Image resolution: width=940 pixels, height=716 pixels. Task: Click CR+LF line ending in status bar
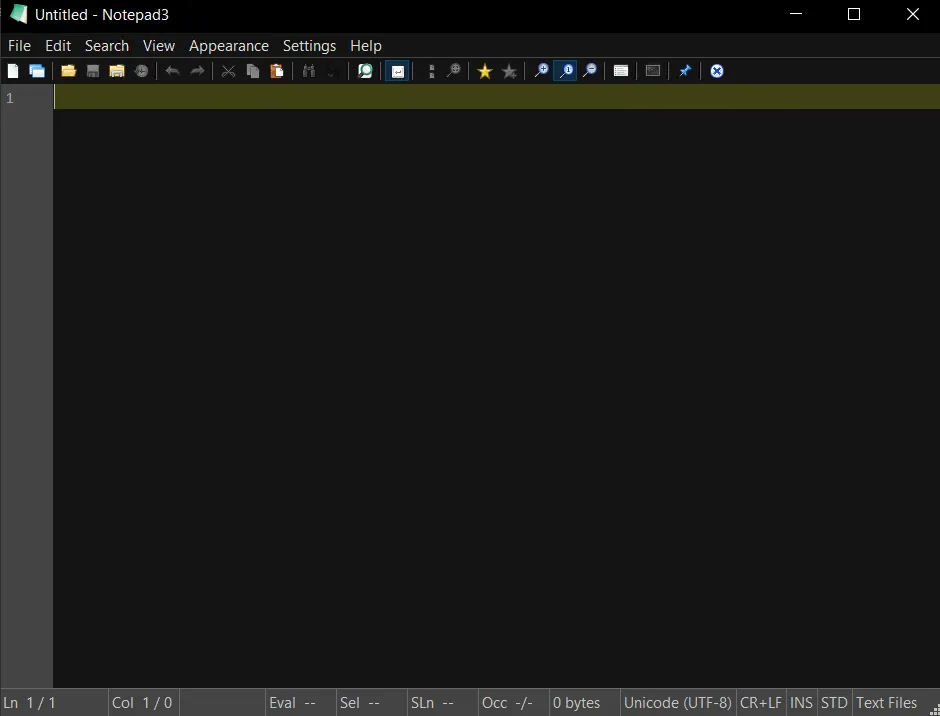[761, 703]
